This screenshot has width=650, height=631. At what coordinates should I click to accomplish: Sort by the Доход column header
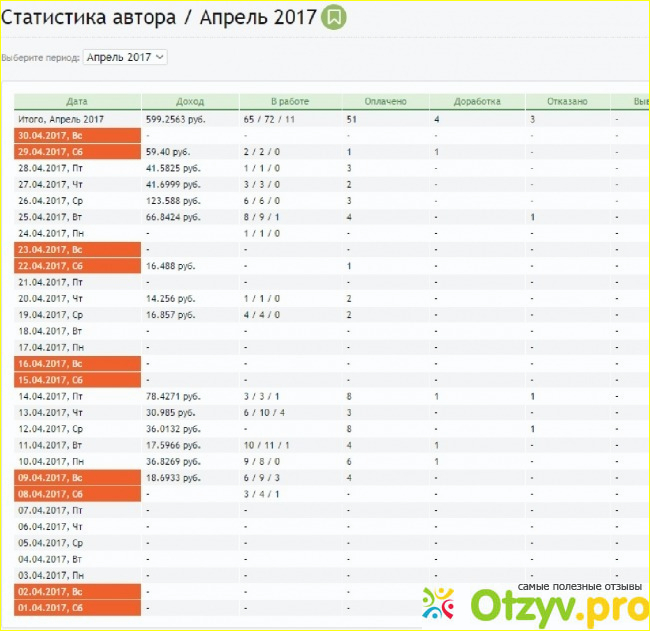tap(190, 101)
